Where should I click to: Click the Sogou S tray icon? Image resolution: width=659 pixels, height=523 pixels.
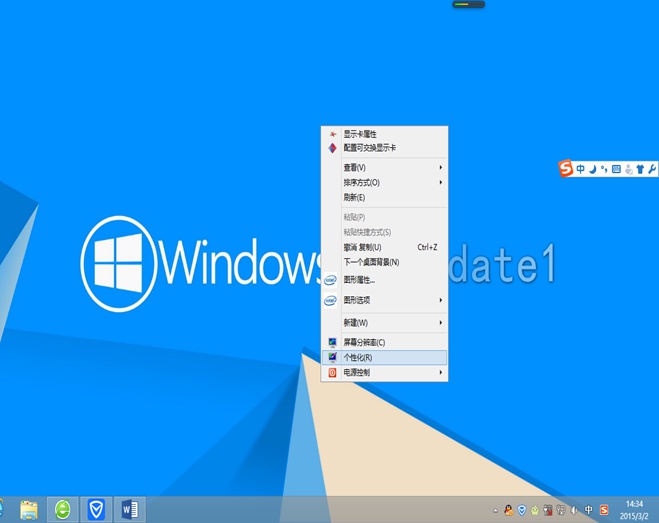tap(604, 510)
